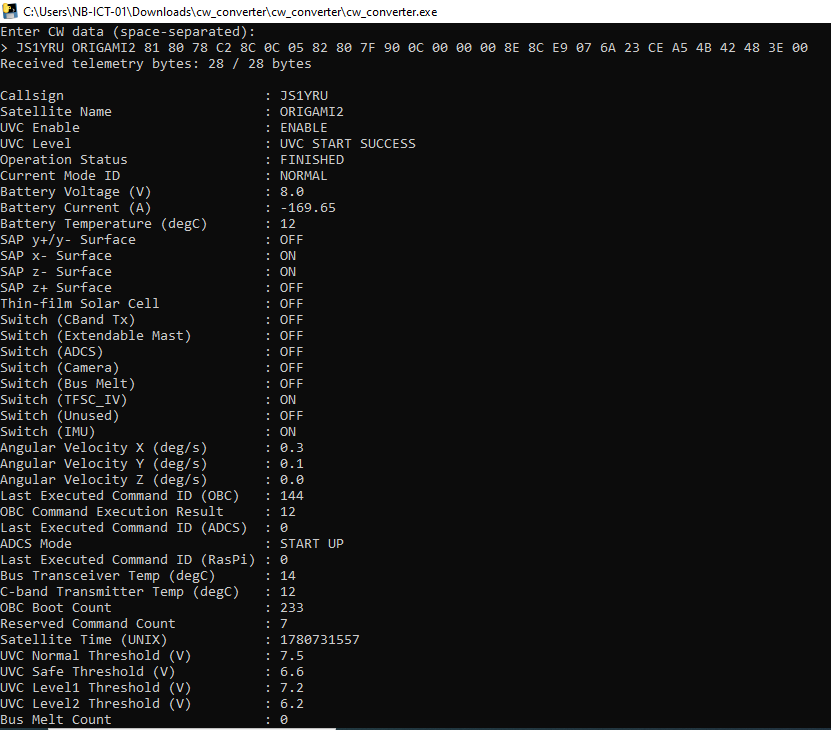Click the 'OBC Command Execution Result' label

tap(111, 512)
